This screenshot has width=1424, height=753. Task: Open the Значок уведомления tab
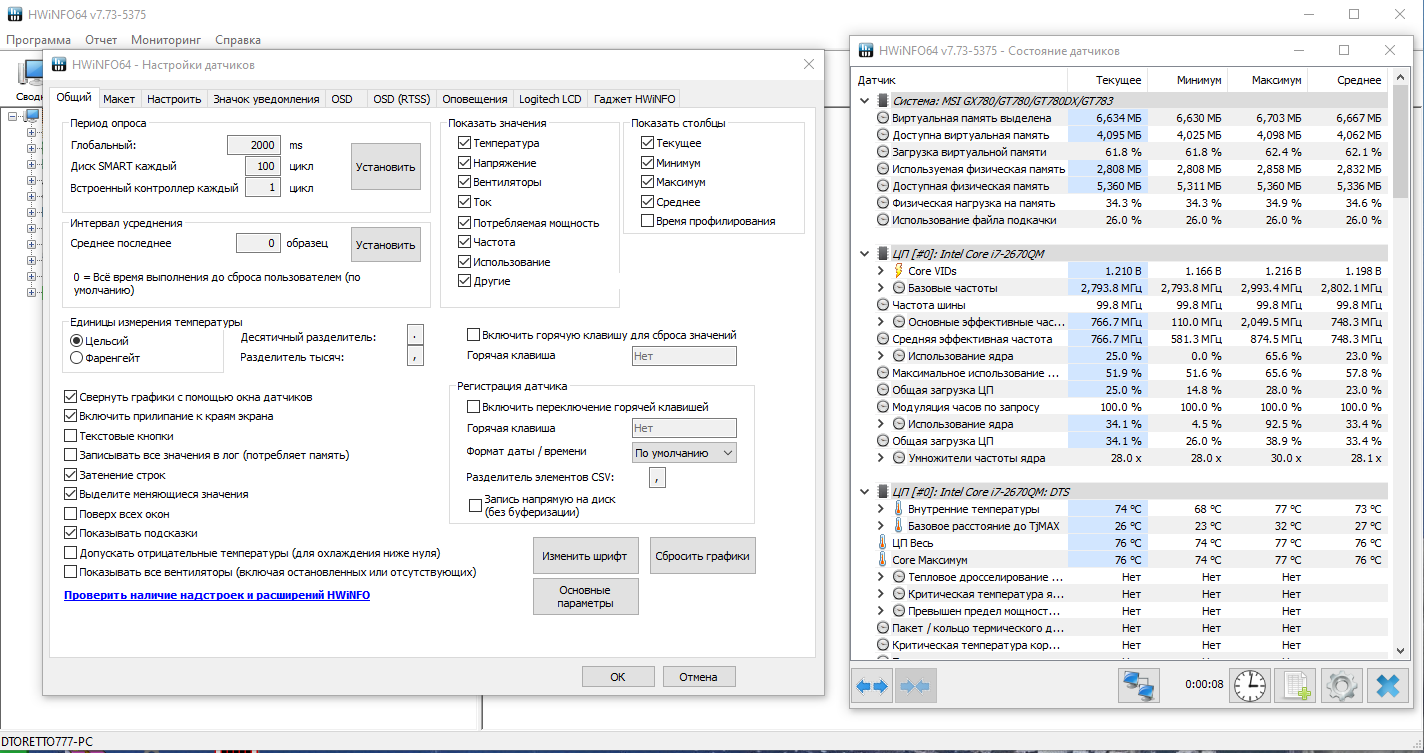tap(266, 99)
